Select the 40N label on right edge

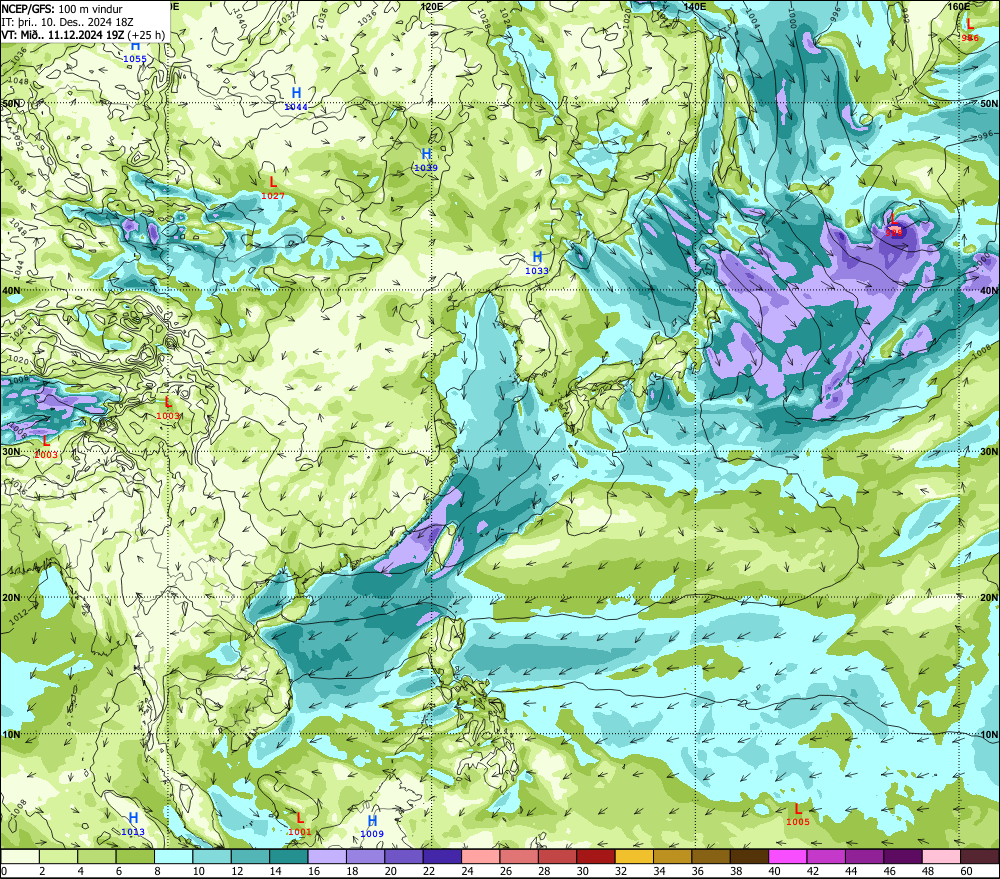coord(989,290)
